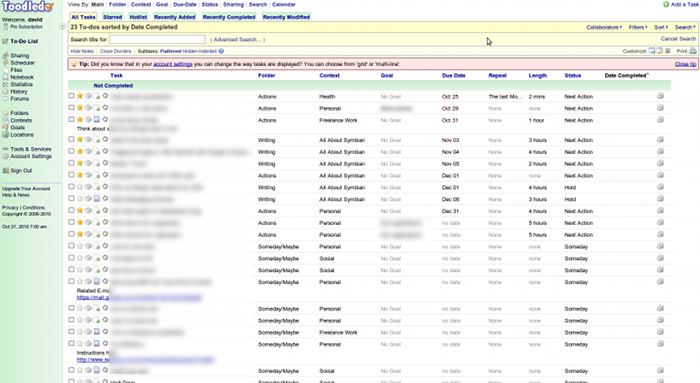The width and height of the screenshot is (700, 383).
Task: Open Scheduler in the sidebar
Action: pyautogui.click(x=22, y=63)
